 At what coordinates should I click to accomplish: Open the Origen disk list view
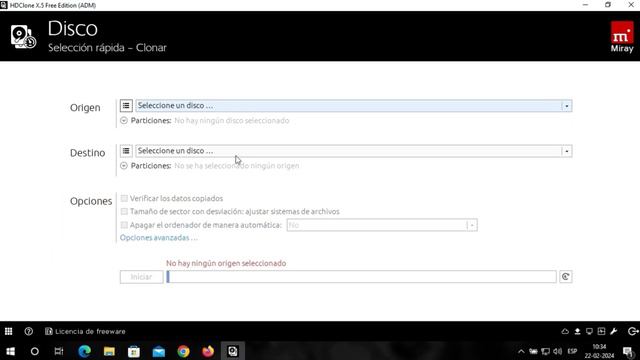click(x=126, y=106)
